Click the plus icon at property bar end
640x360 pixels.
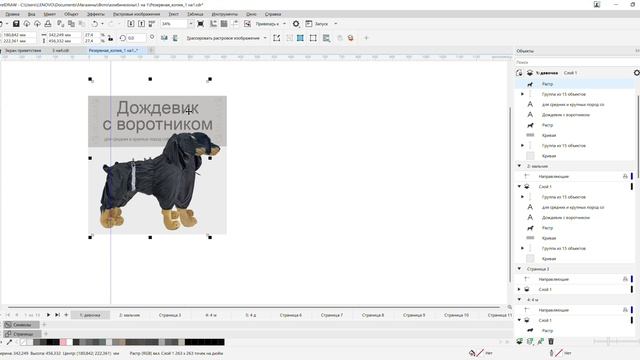point(366,38)
